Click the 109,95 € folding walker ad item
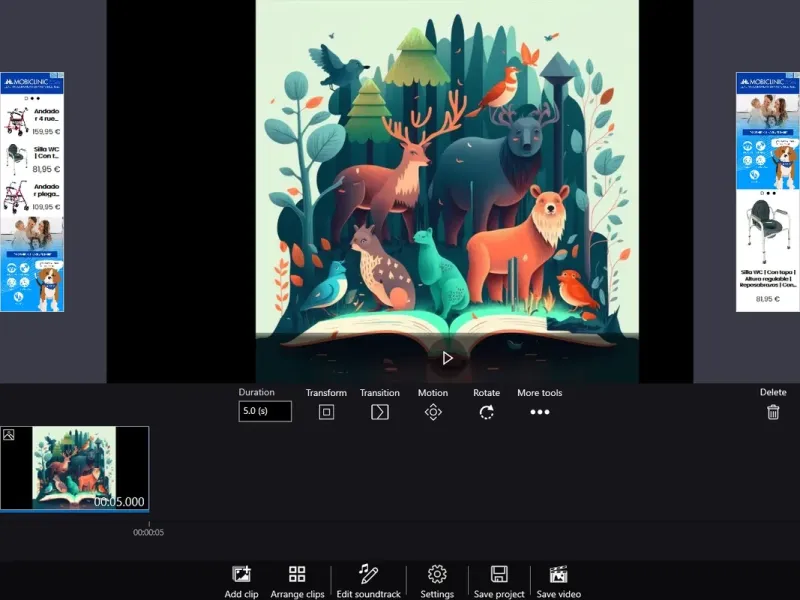The height and width of the screenshot is (600, 800). (32, 196)
